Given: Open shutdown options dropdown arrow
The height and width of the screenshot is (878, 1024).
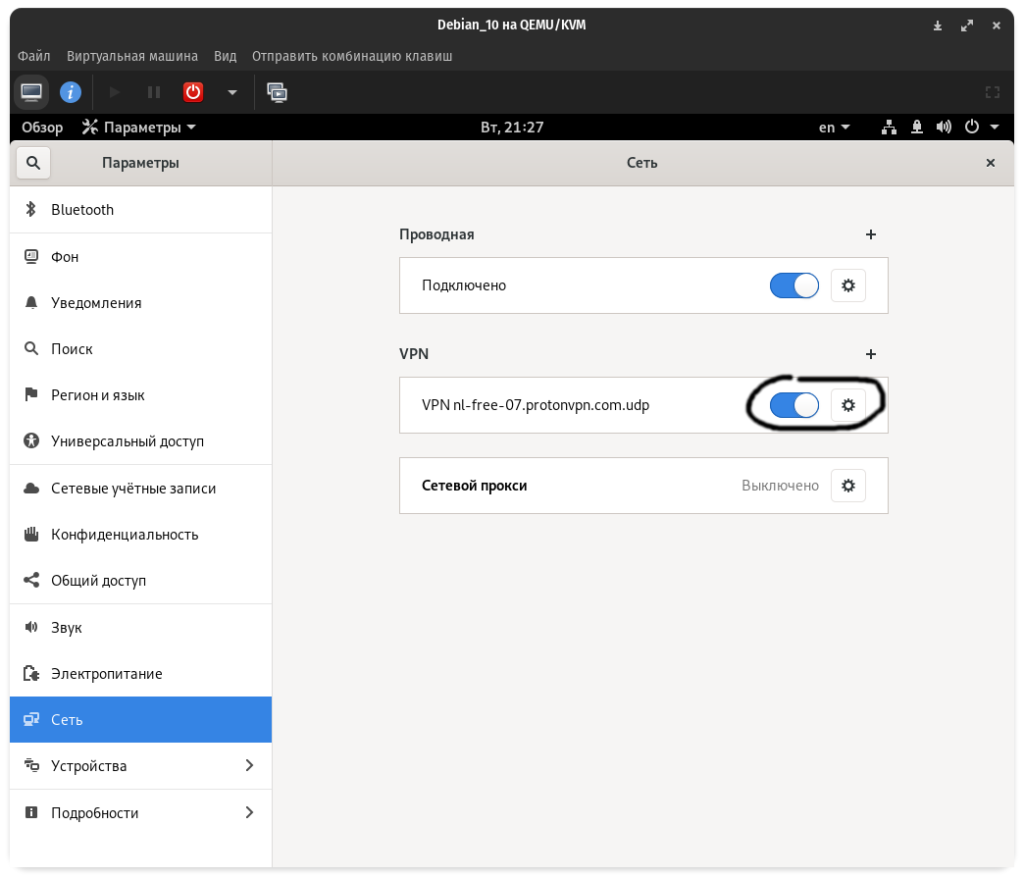Looking at the screenshot, I should pyautogui.click(x=232, y=92).
